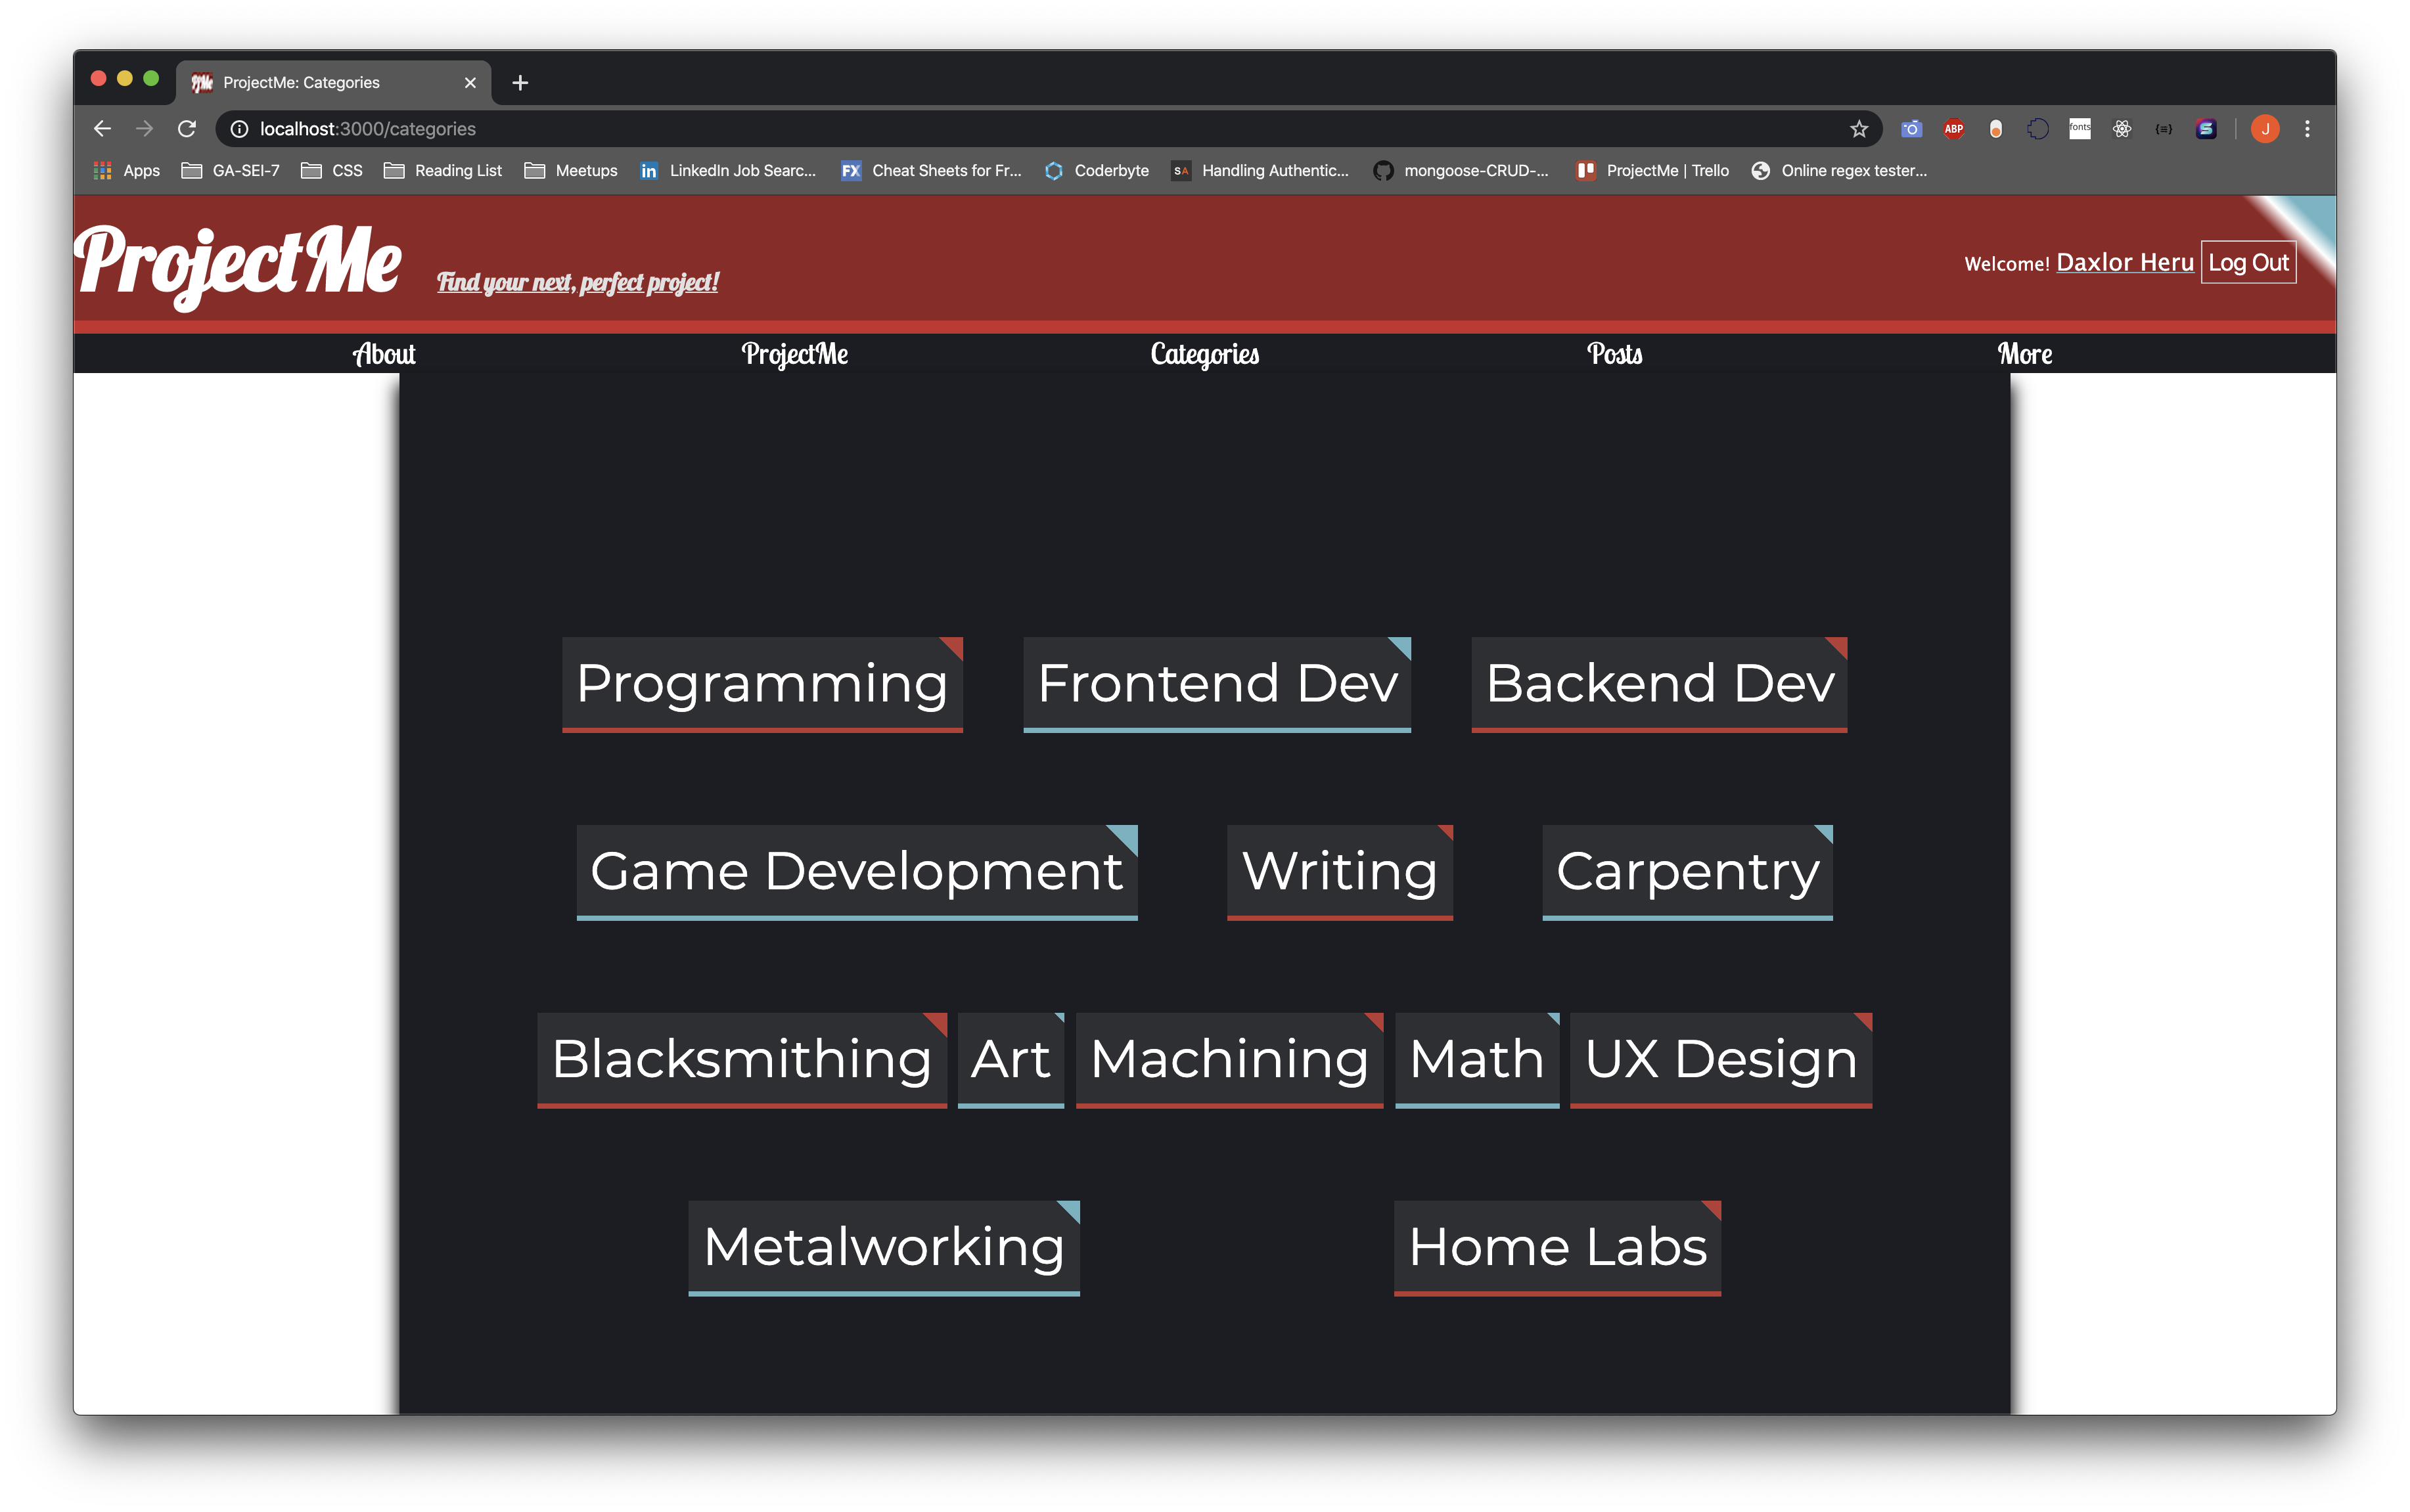This screenshot has width=2410, height=1512.
Task: Open the Chrome three-dot menu
Action: (x=2307, y=129)
